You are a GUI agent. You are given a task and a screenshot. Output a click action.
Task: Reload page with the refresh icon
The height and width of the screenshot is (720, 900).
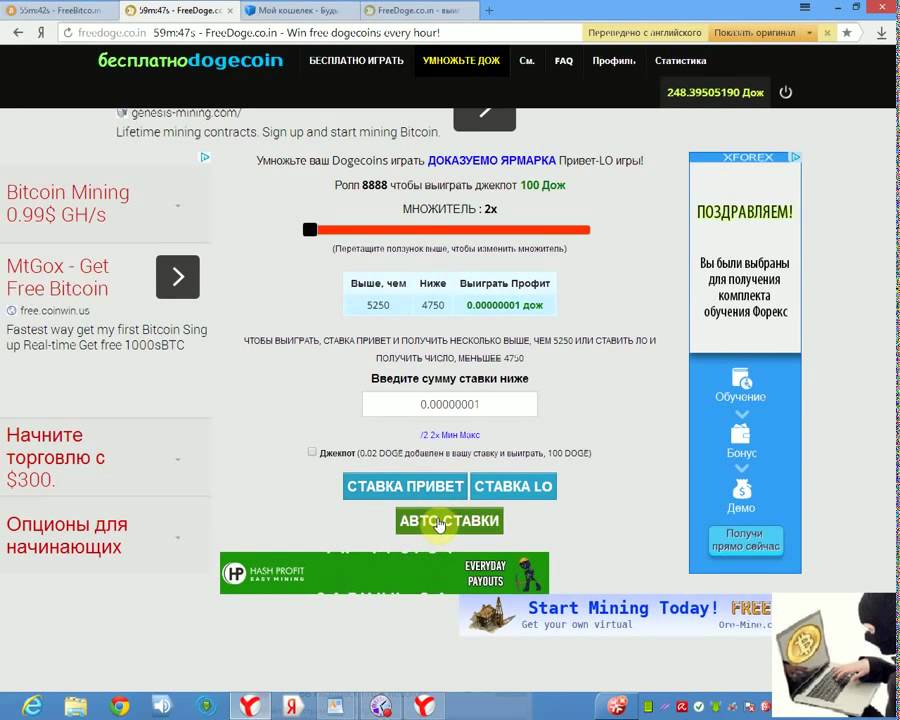[x=68, y=33]
